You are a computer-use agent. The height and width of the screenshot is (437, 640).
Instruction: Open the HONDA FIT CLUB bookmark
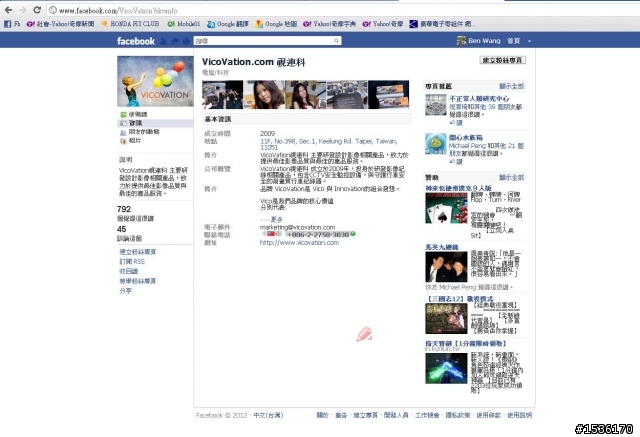pos(130,24)
